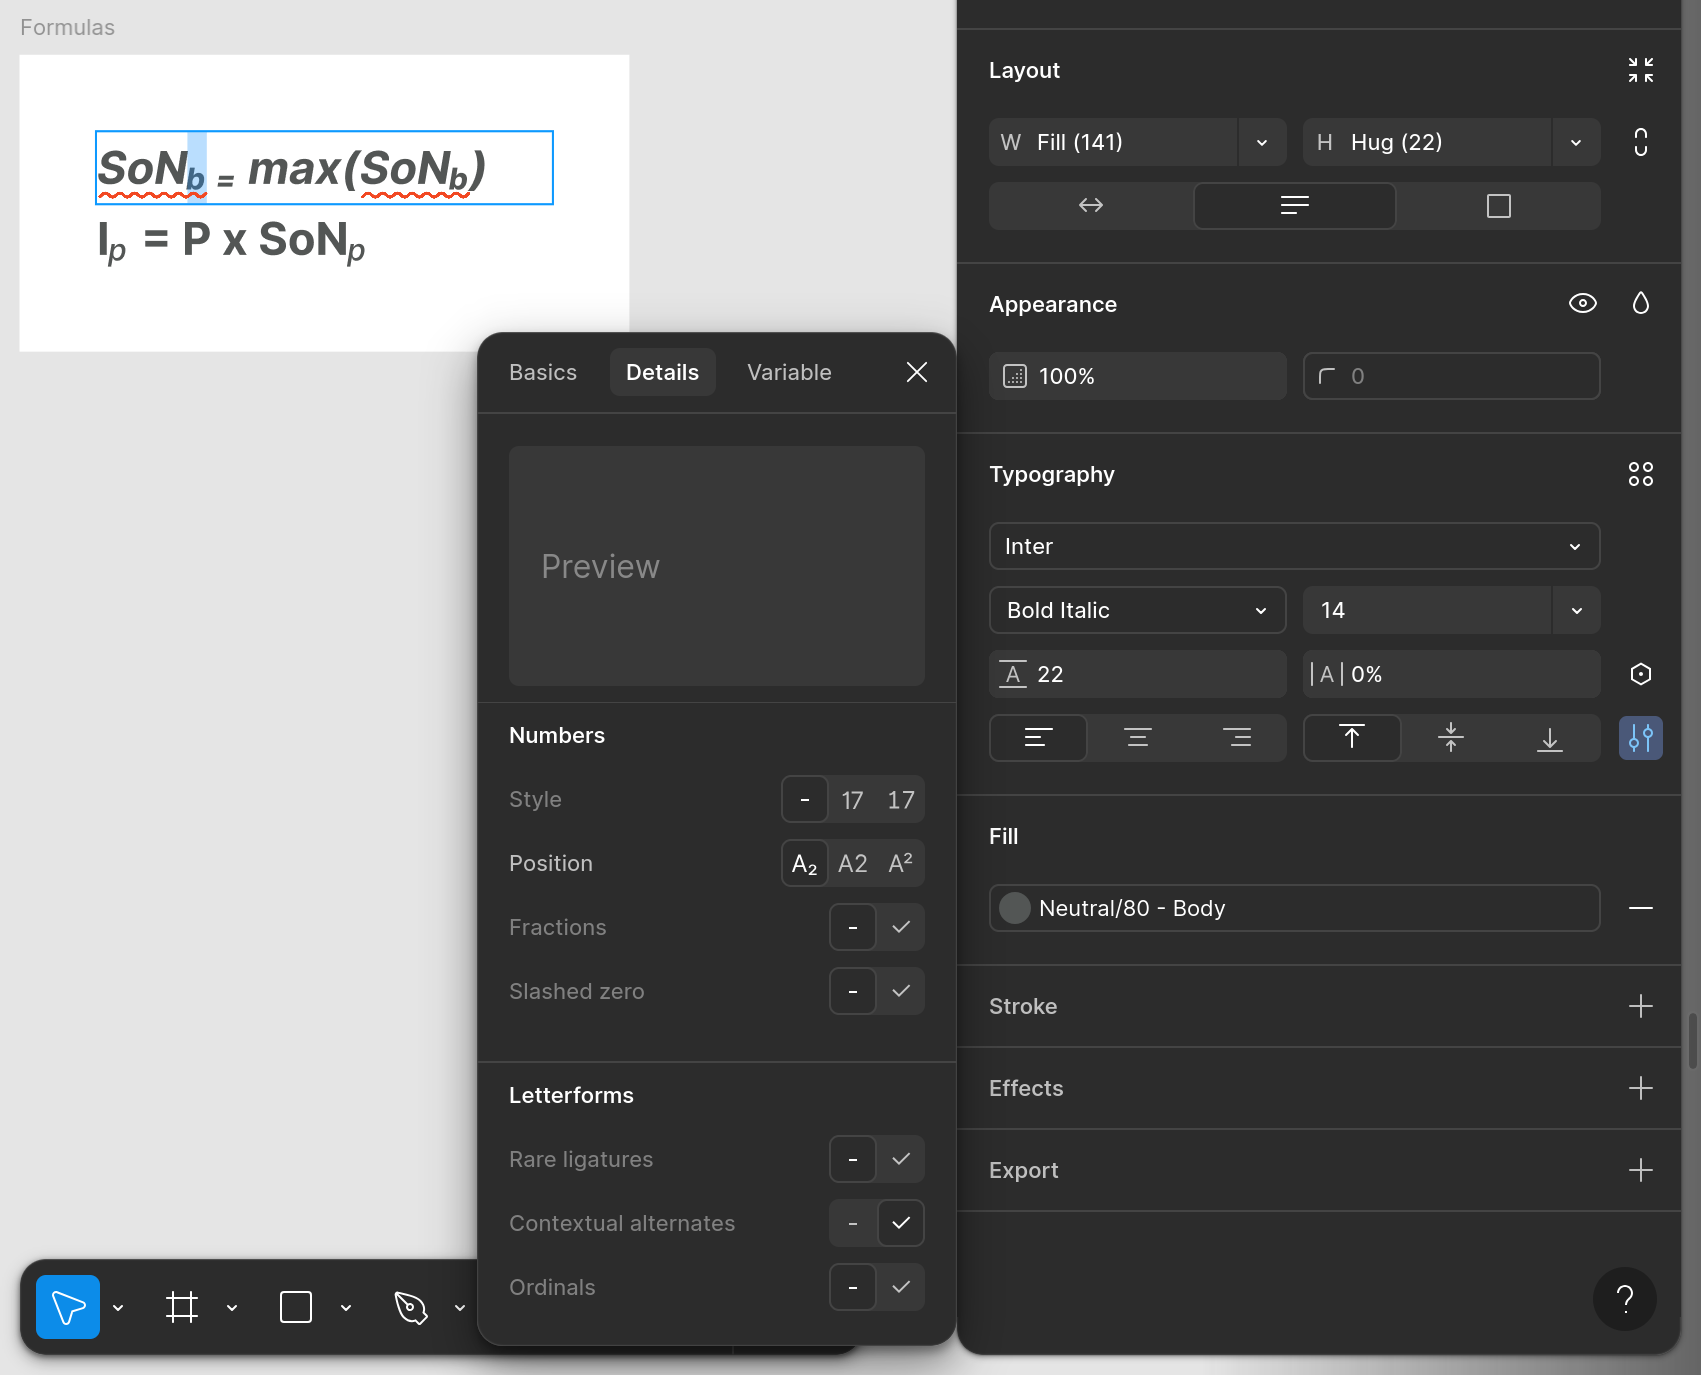This screenshot has height=1375, width=1701.
Task: Toggle constrain proportions lock icon
Action: 1640,142
